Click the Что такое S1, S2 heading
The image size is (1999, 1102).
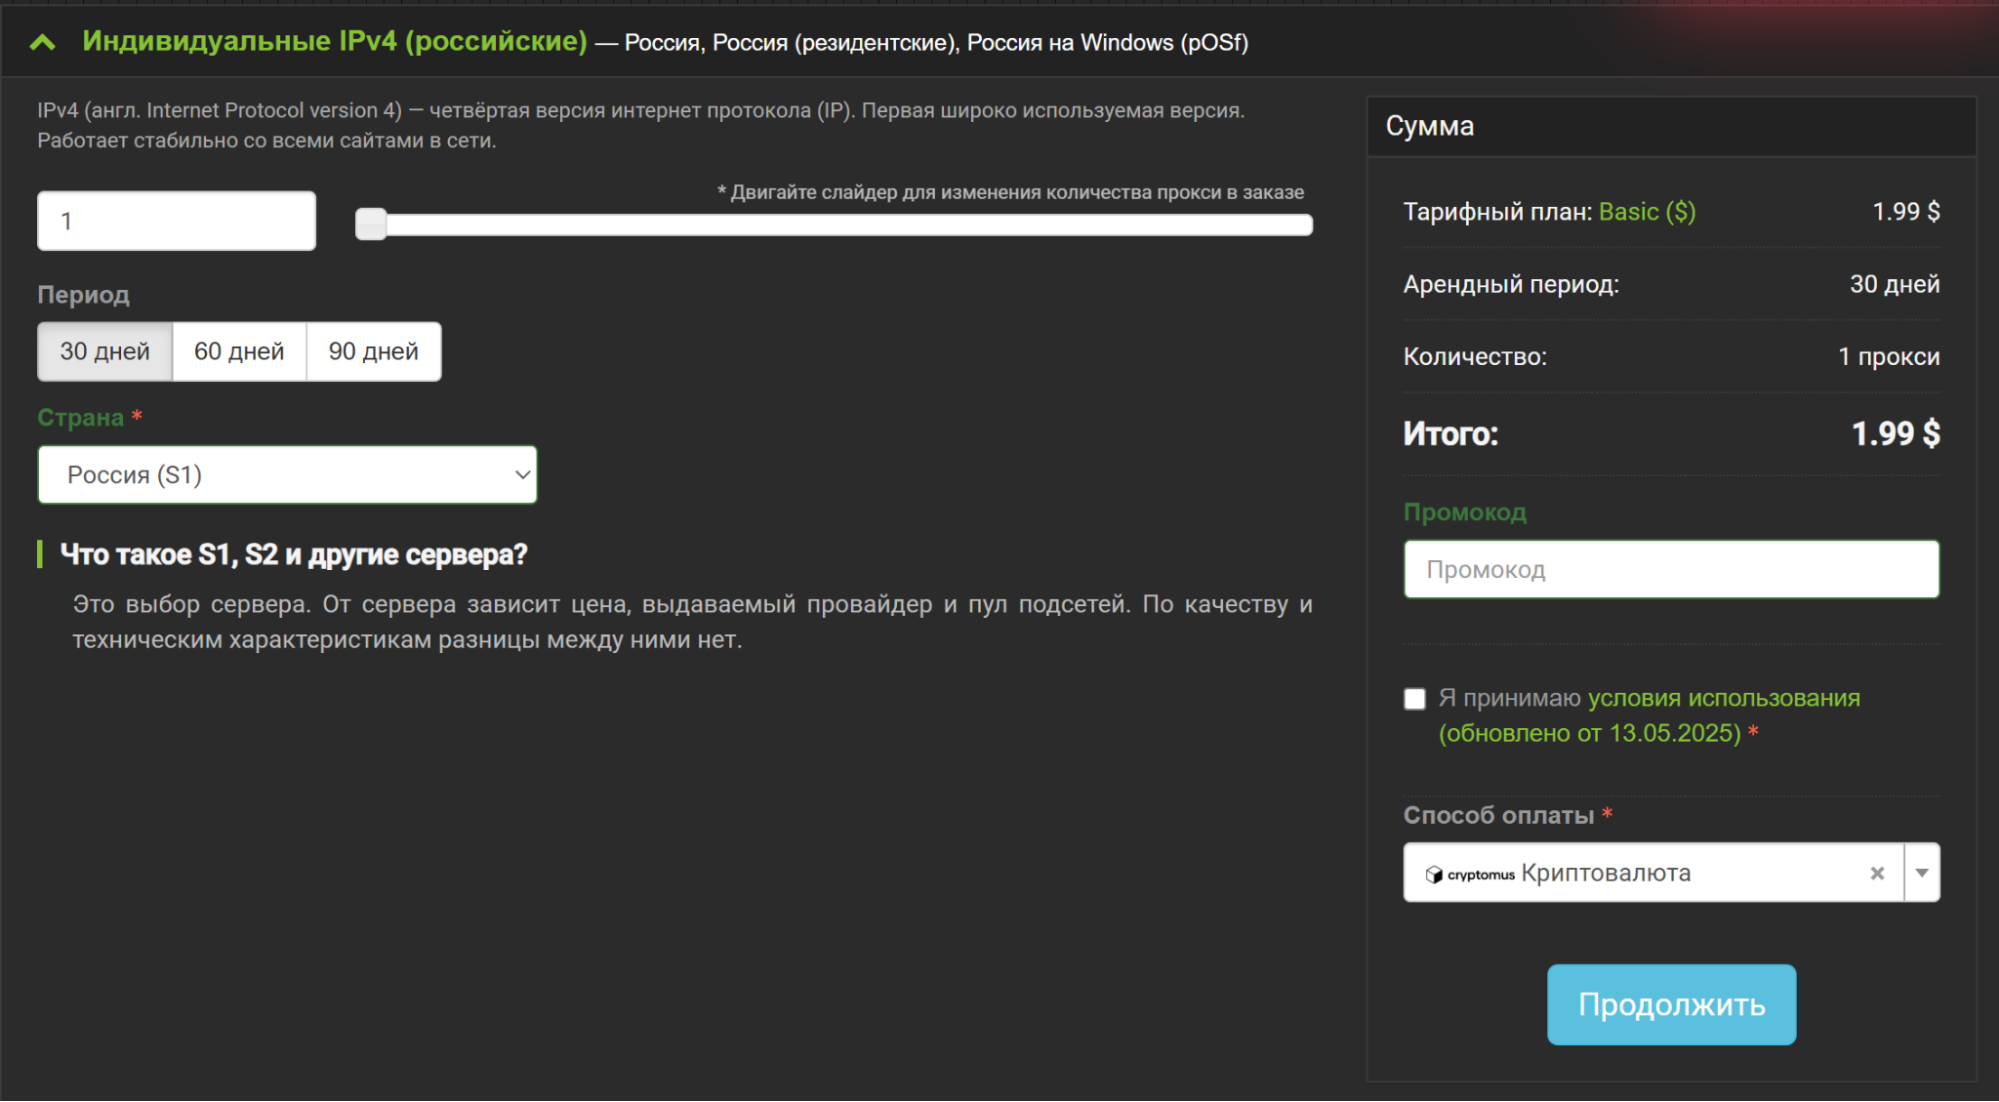pos(293,554)
